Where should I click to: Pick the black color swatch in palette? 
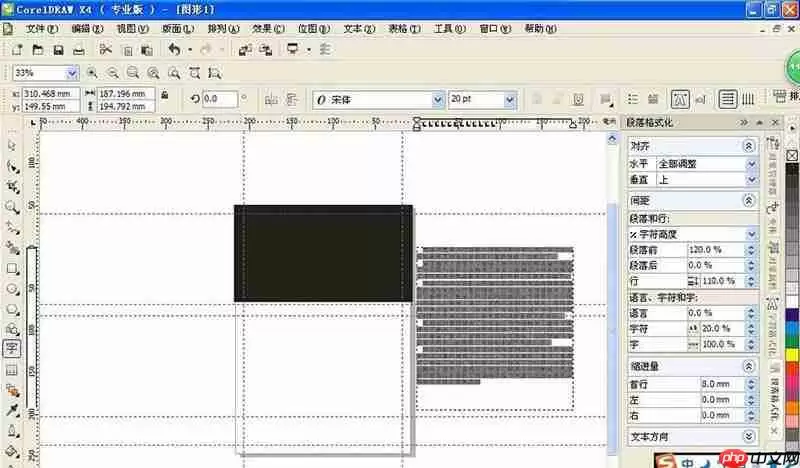pyautogui.click(x=792, y=170)
